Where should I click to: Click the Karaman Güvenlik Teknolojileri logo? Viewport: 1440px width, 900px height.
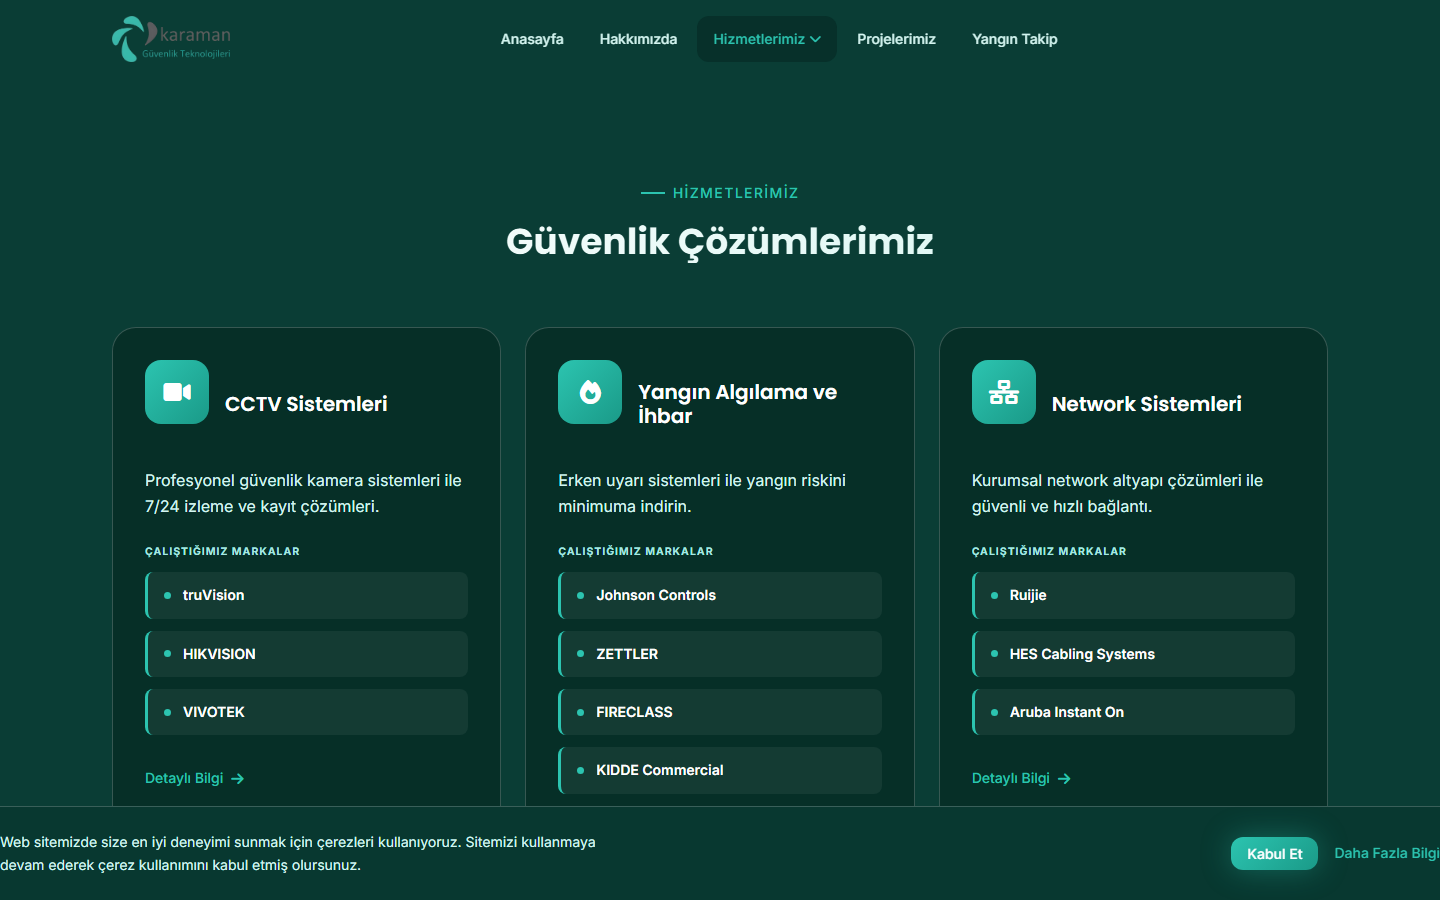point(172,39)
